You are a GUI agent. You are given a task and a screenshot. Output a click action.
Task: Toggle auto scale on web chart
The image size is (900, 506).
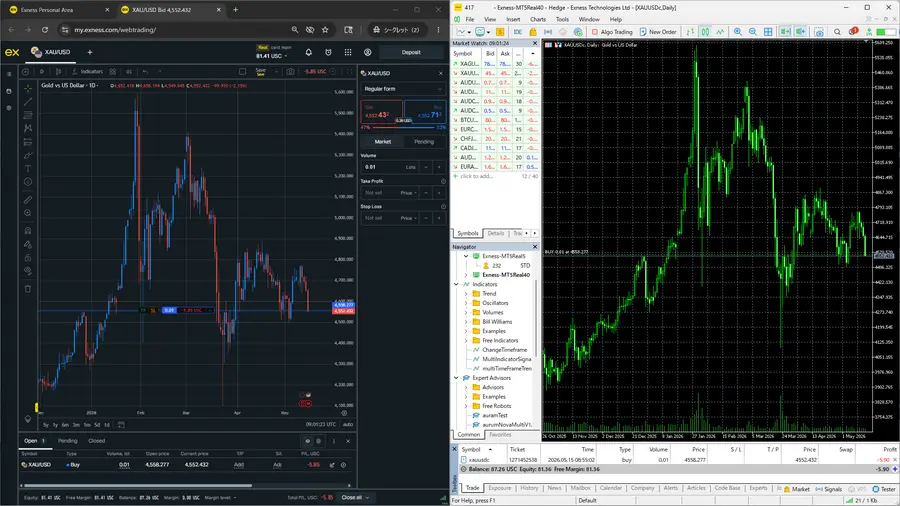348,425
